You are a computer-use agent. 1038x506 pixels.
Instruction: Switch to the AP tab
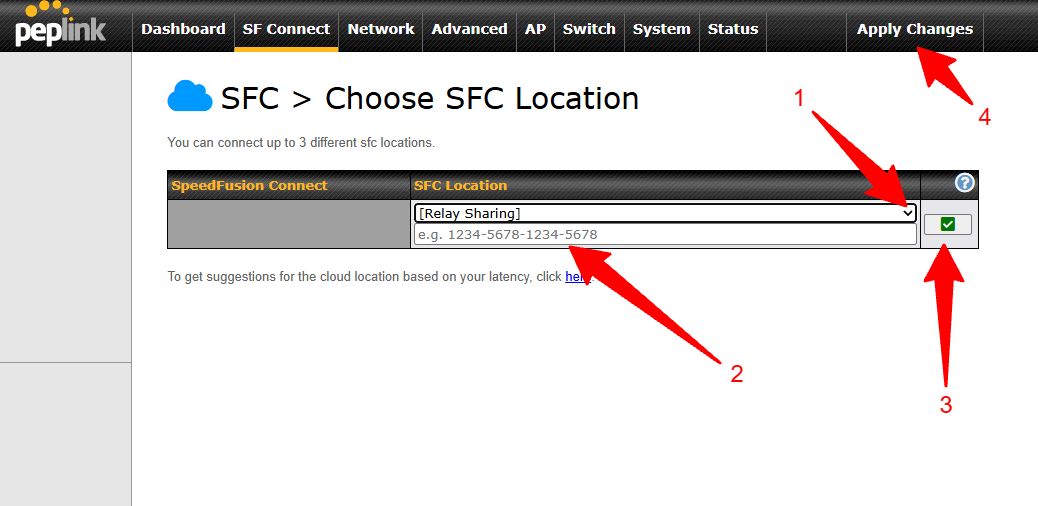[x=535, y=29]
